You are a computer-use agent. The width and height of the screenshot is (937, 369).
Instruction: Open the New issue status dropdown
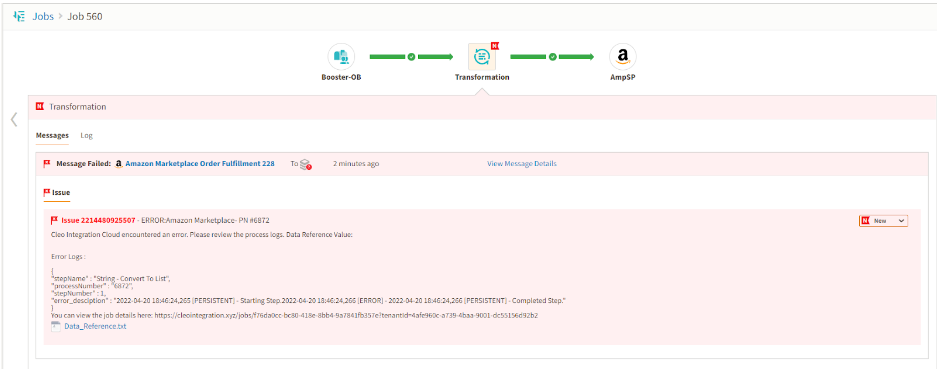[883, 221]
